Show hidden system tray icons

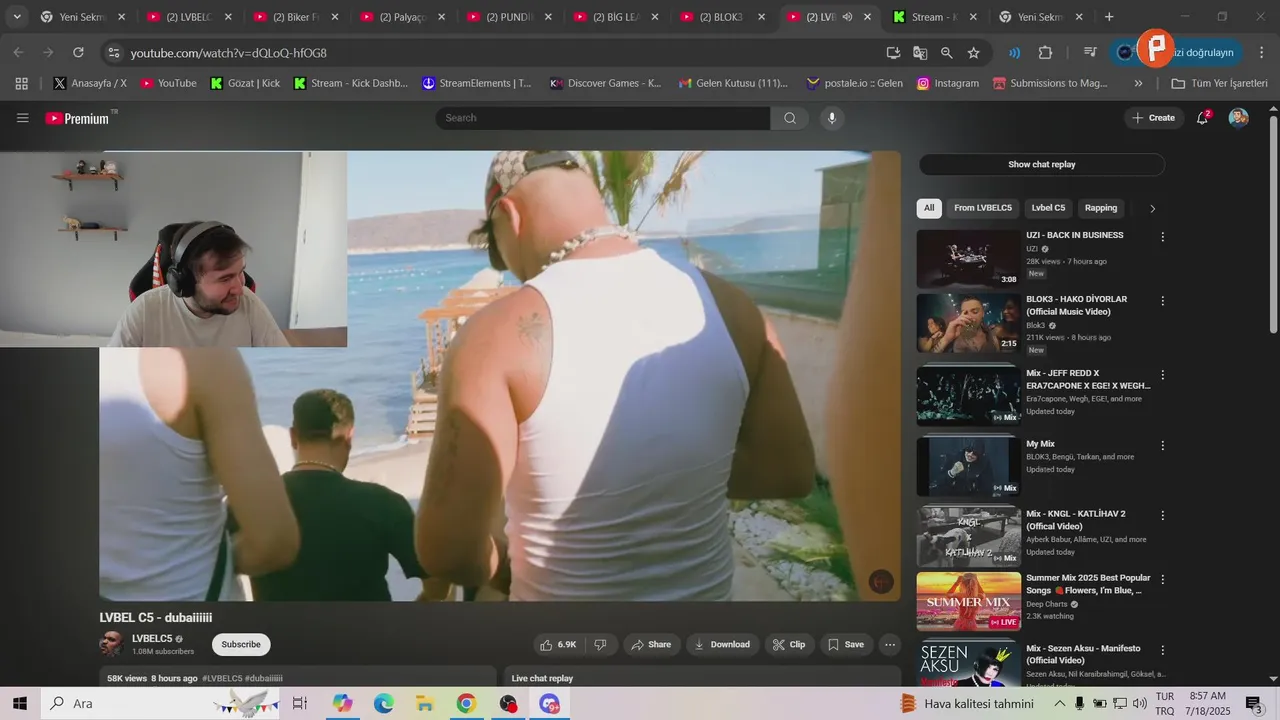point(1058,703)
